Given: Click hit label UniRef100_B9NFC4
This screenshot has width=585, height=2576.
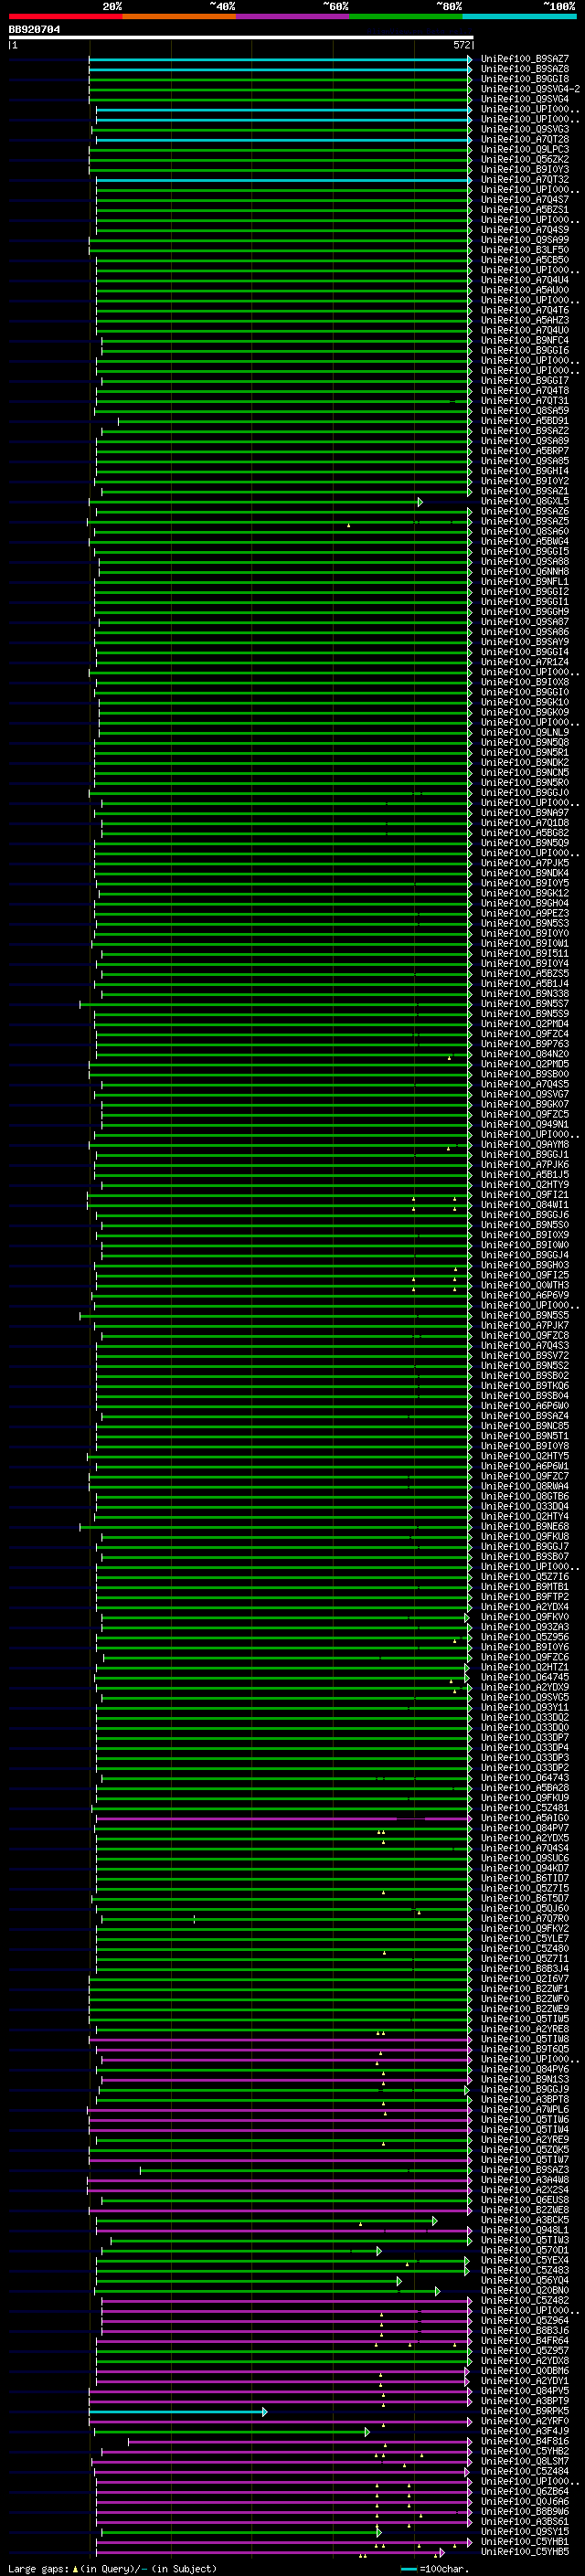Looking at the screenshot, I should (x=525, y=340).
